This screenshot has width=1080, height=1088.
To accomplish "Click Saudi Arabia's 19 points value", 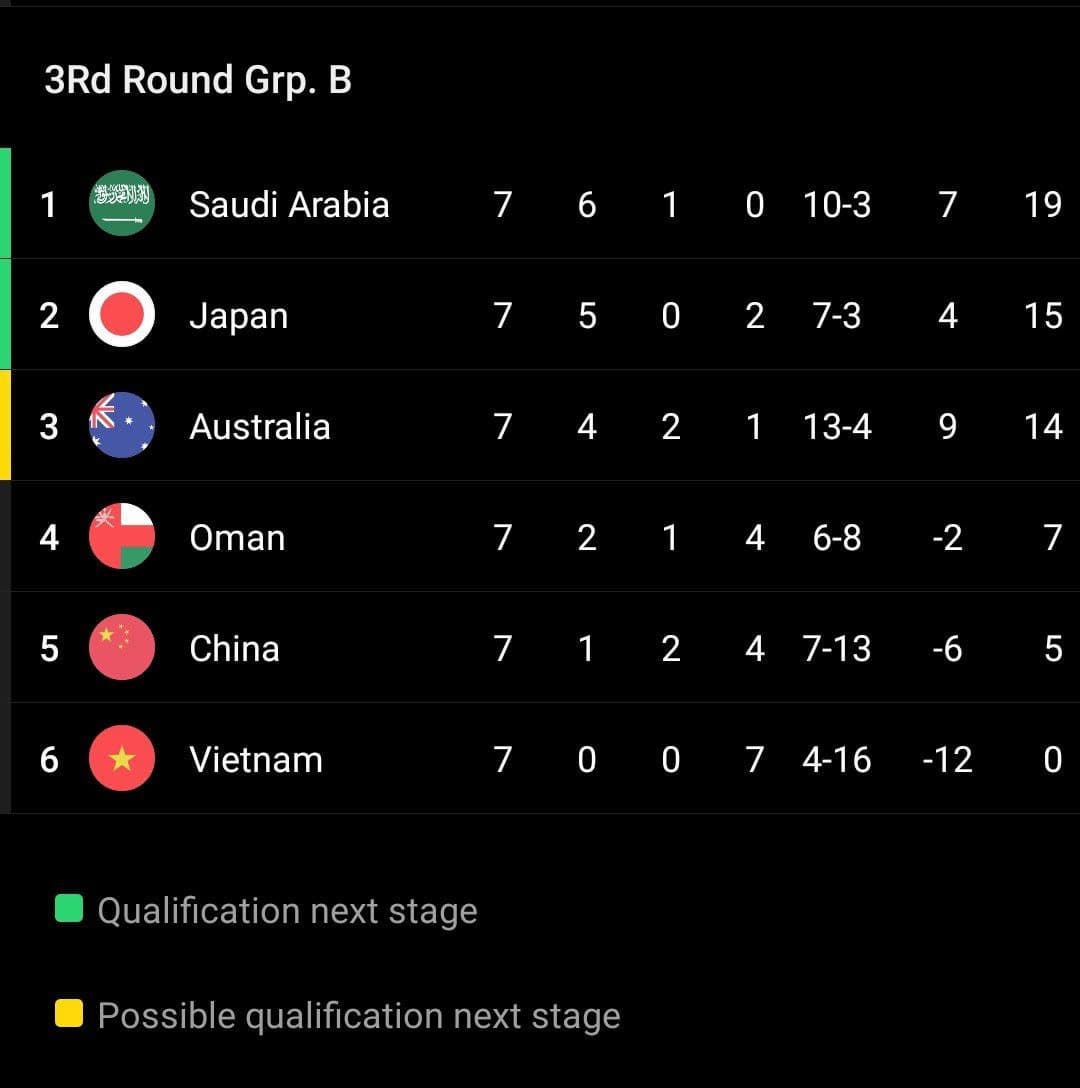I will (x=1042, y=204).
